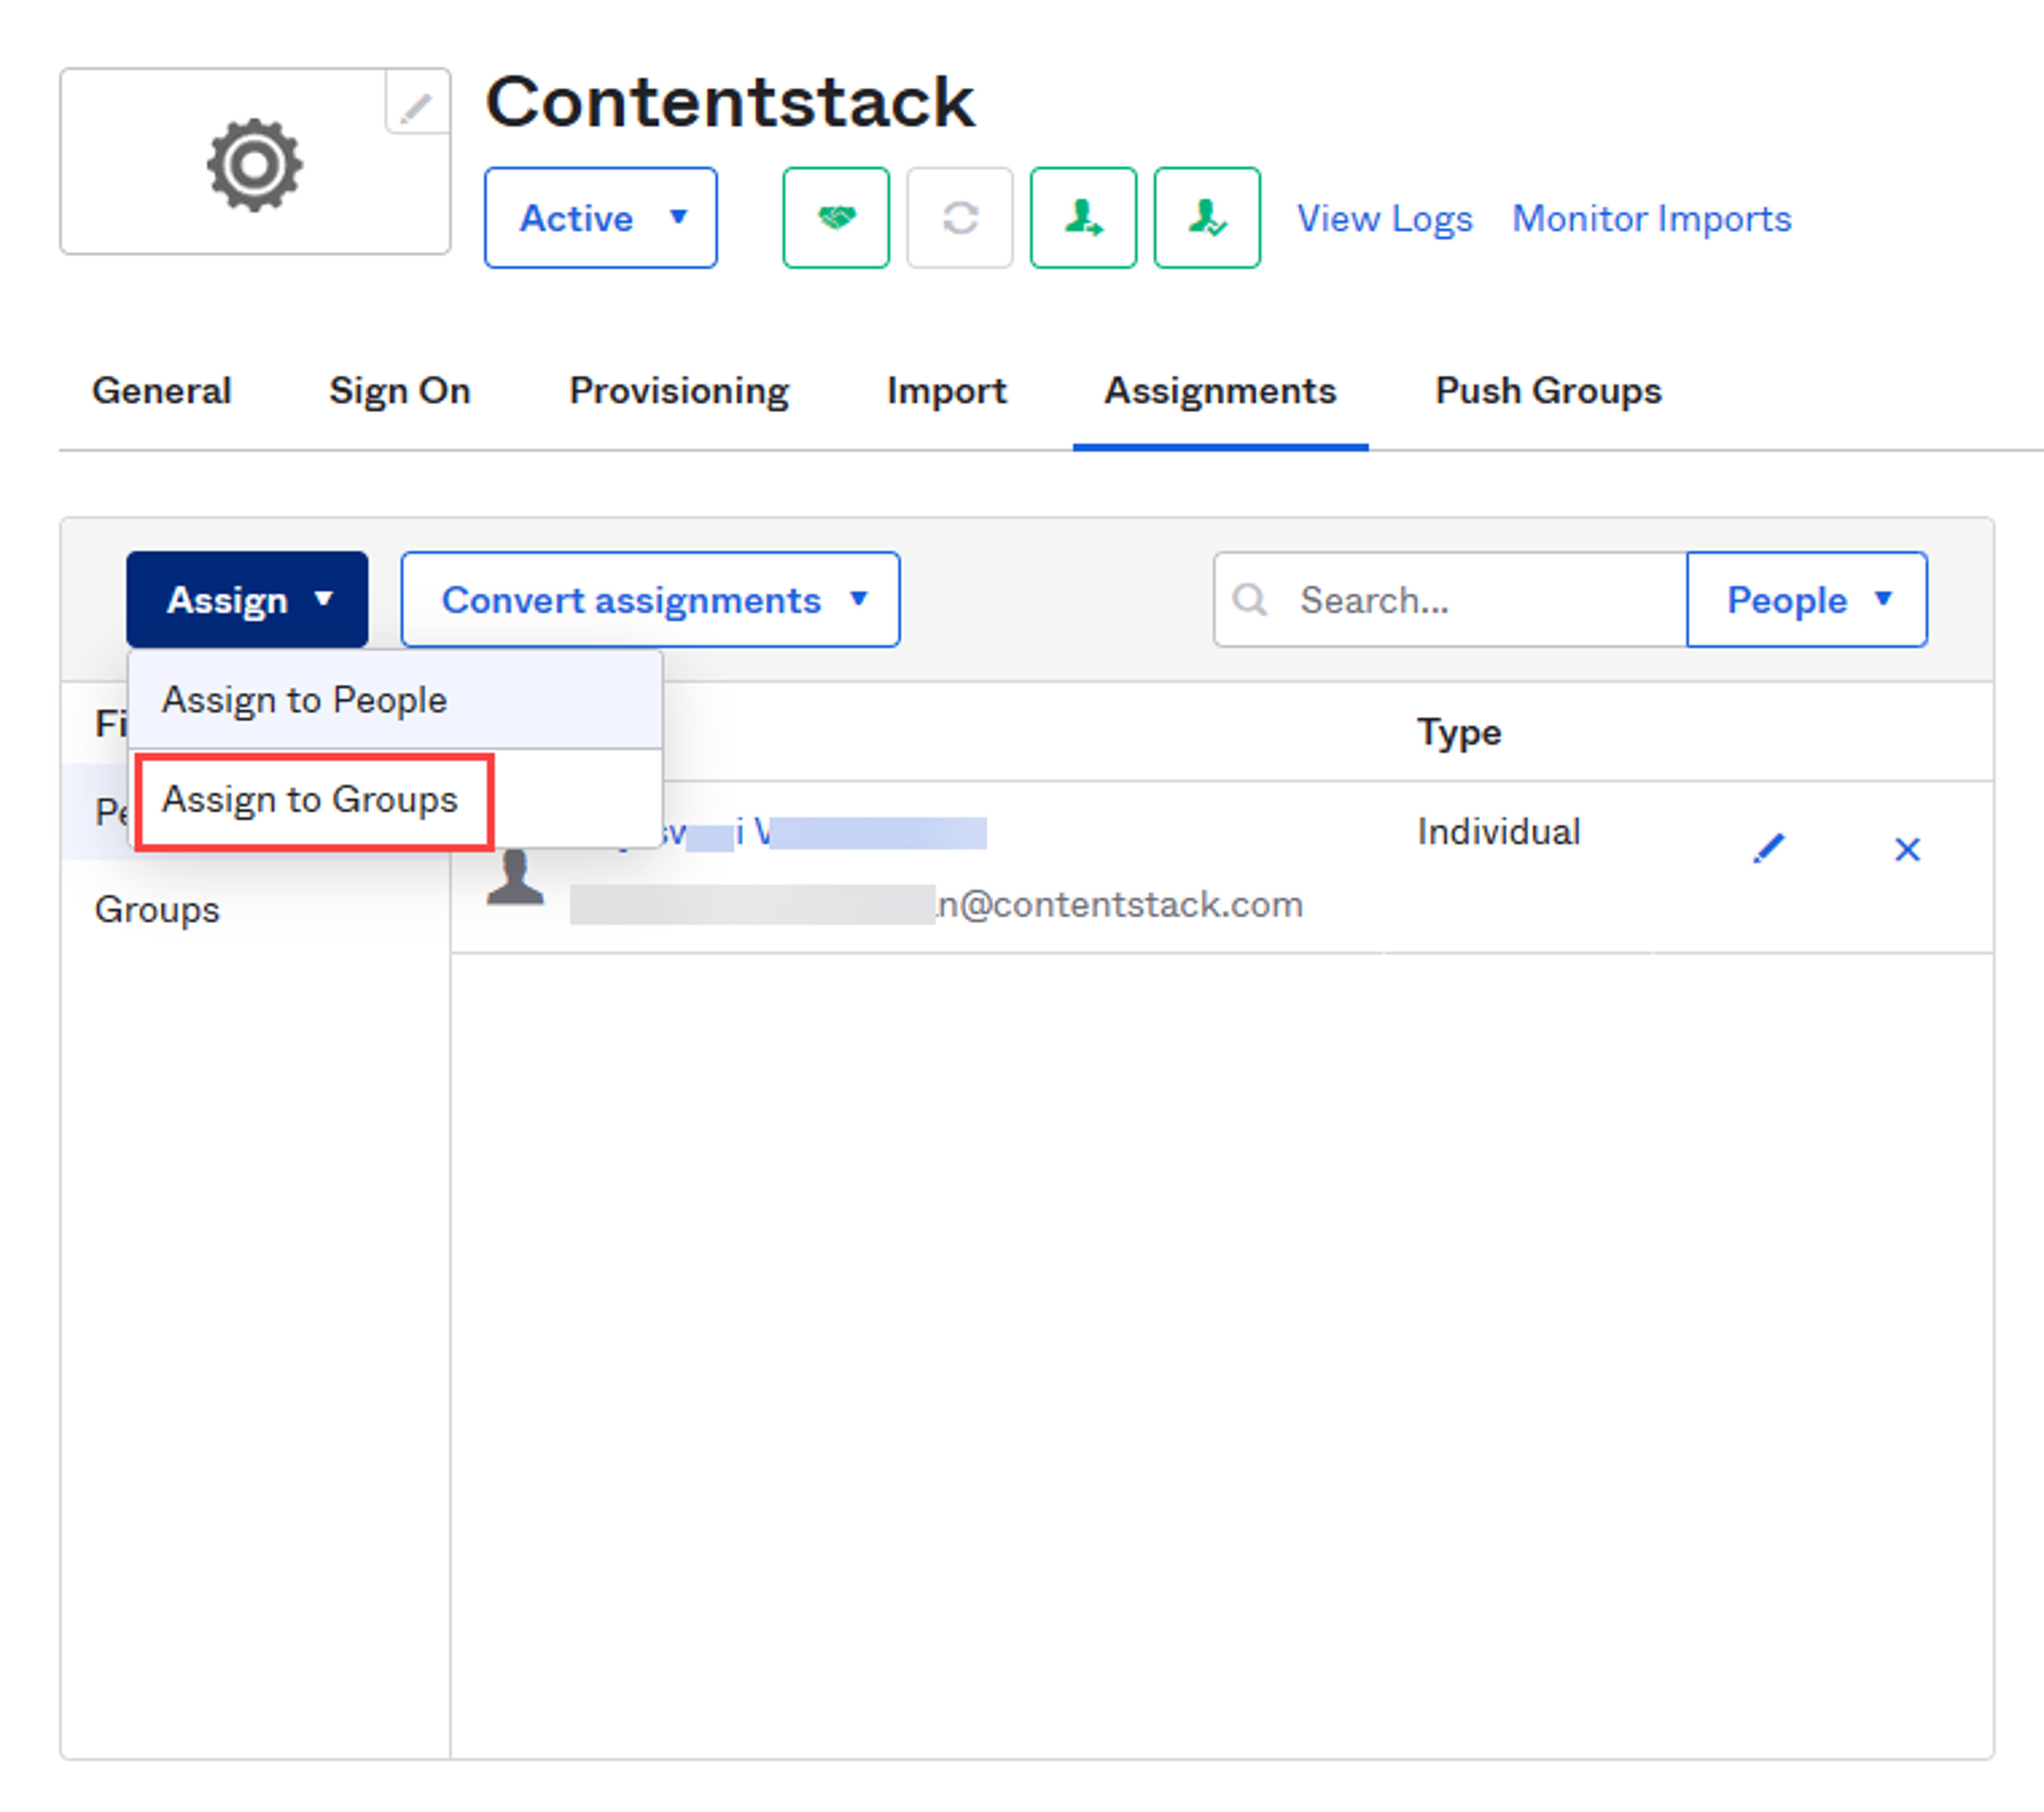This screenshot has width=2044, height=1812.
Task: Click the grey refresh sync icon button
Action: coord(960,218)
